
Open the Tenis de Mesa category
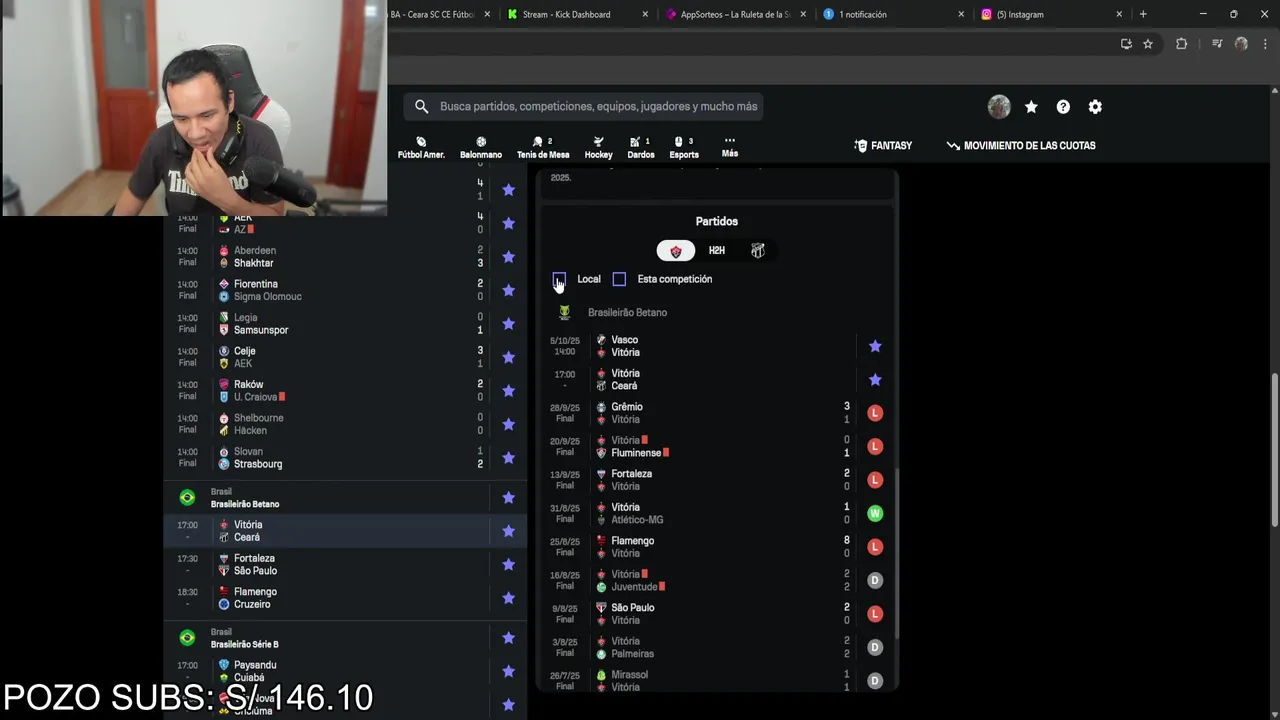click(x=543, y=147)
